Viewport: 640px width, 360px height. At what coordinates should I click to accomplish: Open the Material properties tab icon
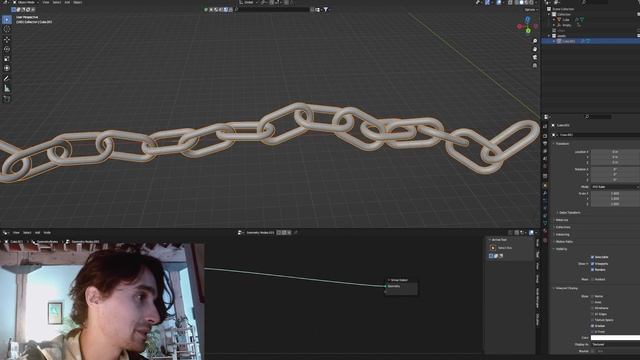point(545,231)
